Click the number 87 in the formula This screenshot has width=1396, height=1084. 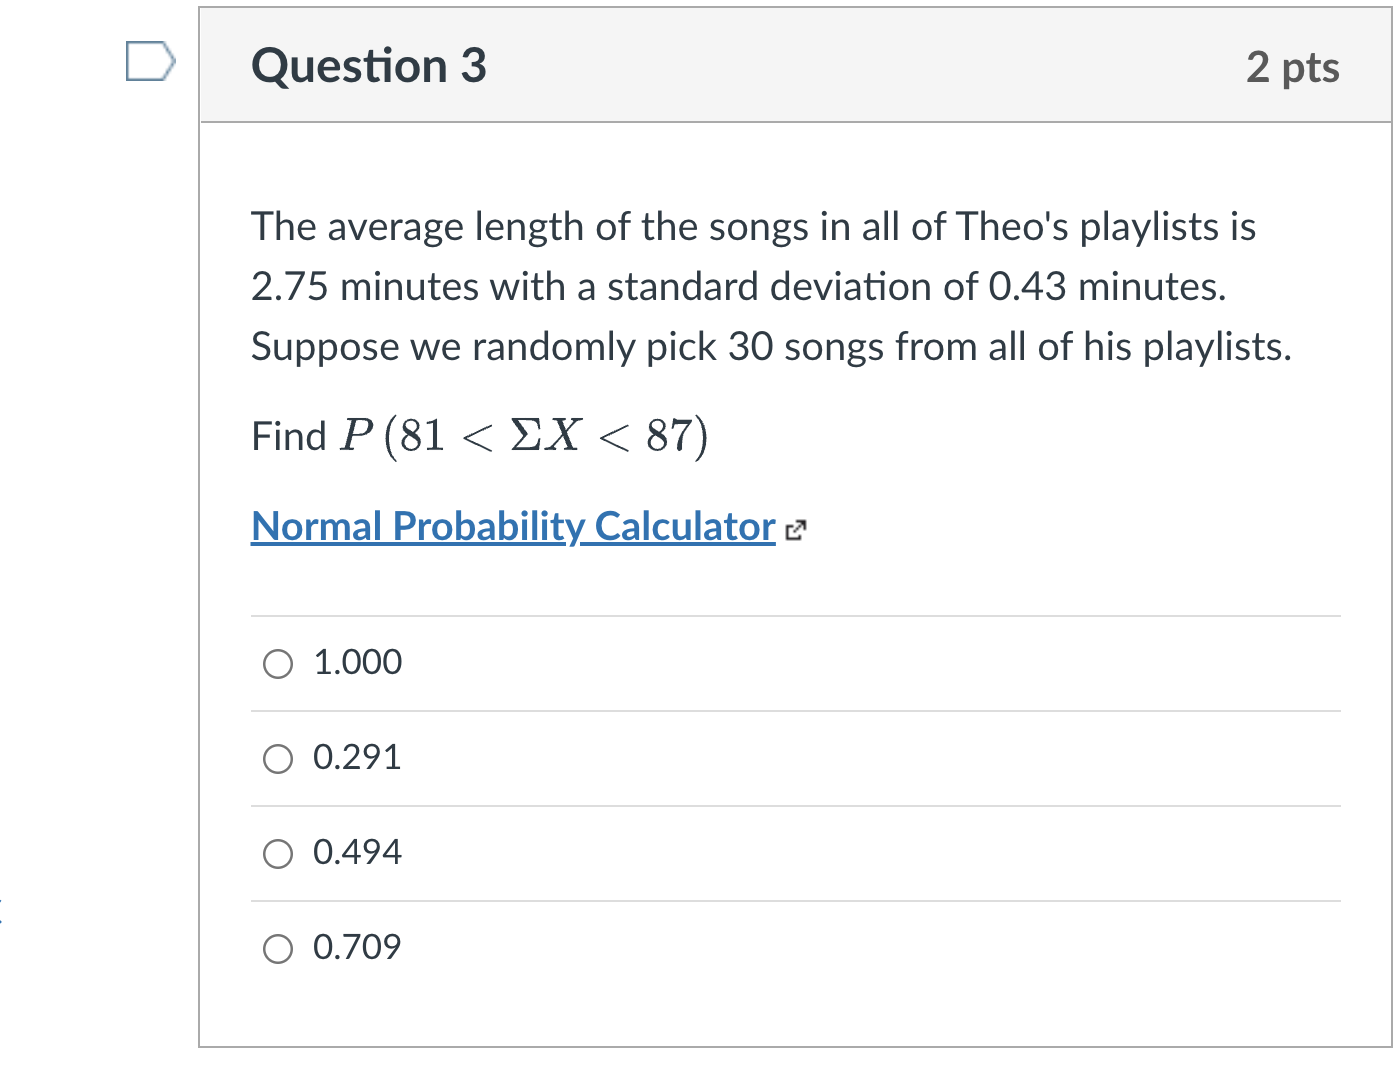tap(669, 436)
